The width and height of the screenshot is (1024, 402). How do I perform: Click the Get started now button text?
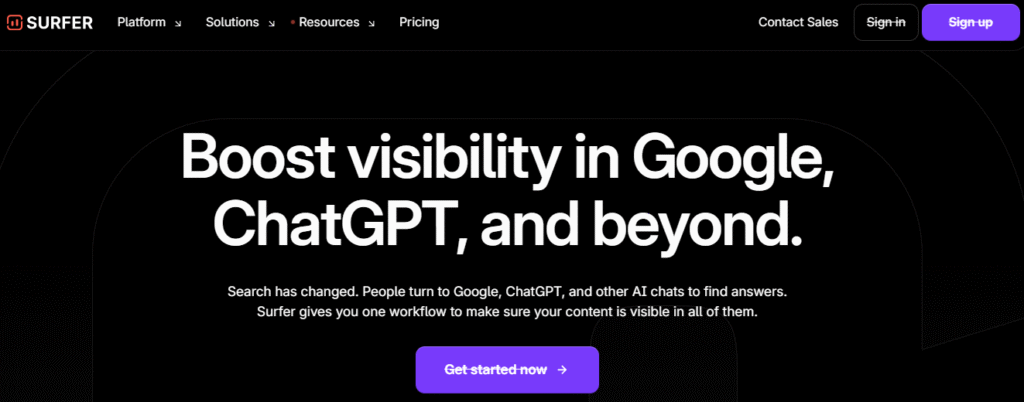(495, 370)
